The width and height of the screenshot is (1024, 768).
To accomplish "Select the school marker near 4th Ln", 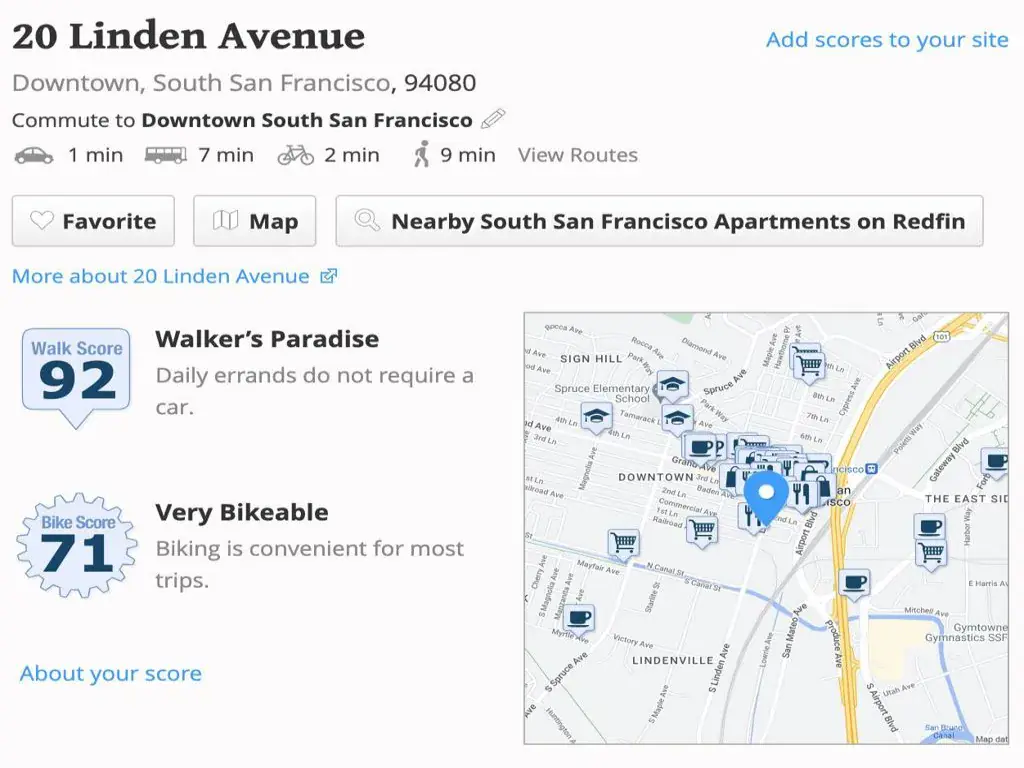I will click(597, 416).
